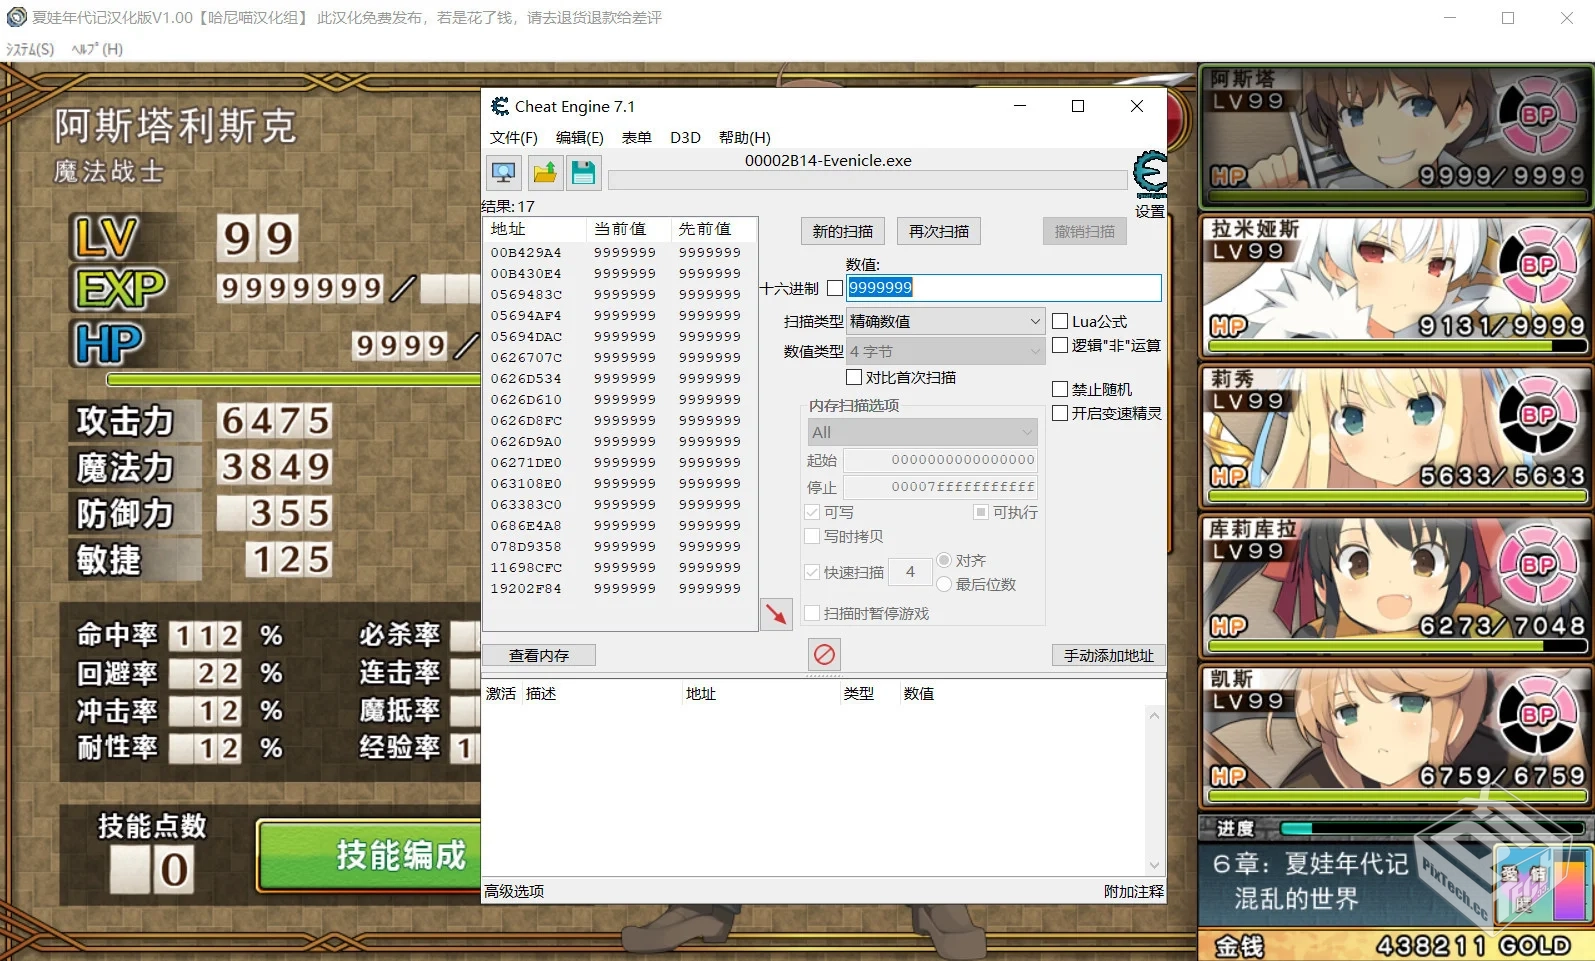Toggle the 十六进制 hex checkbox
Image resolution: width=1595 pixels, height=961 pixels.
835,289
